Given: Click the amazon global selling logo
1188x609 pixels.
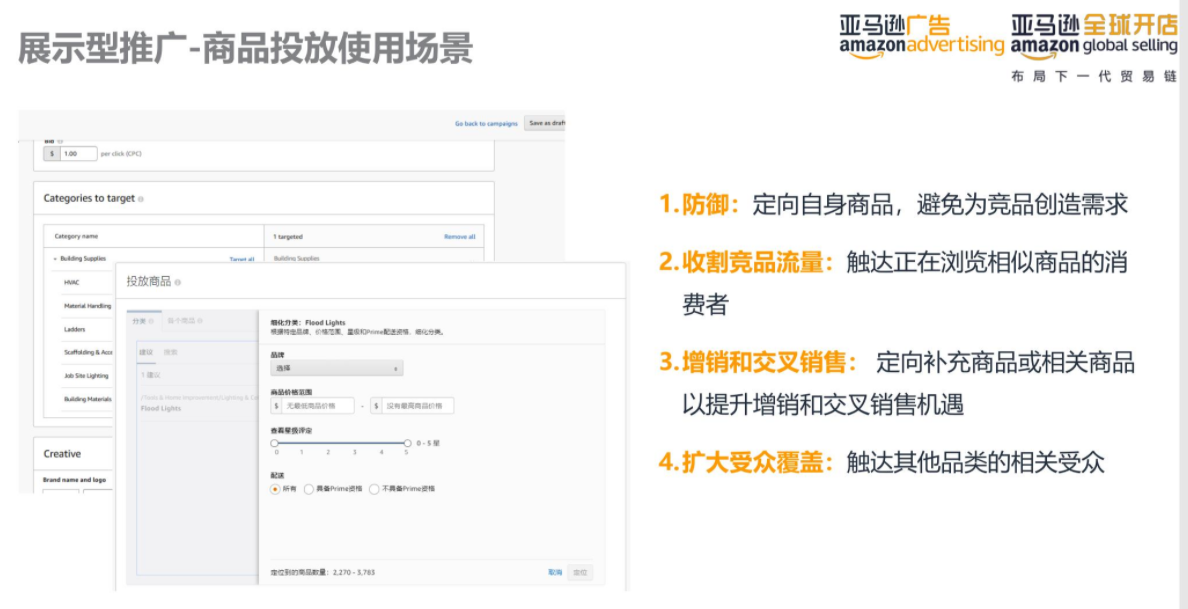Looking at the screenshot, I should [x=1092, y=38].
